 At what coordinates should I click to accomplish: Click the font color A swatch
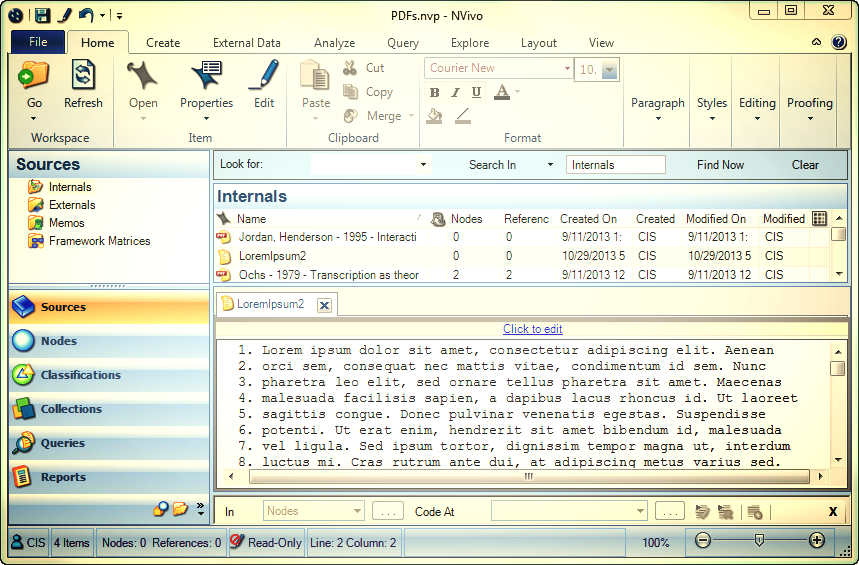[502, 92]
